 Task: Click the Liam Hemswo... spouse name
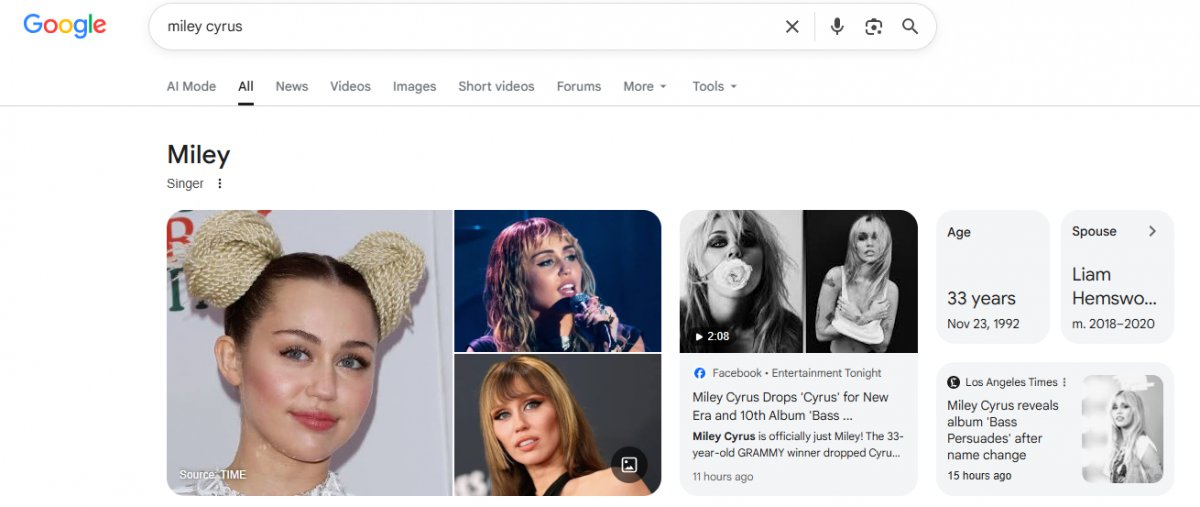[1114, 286]
